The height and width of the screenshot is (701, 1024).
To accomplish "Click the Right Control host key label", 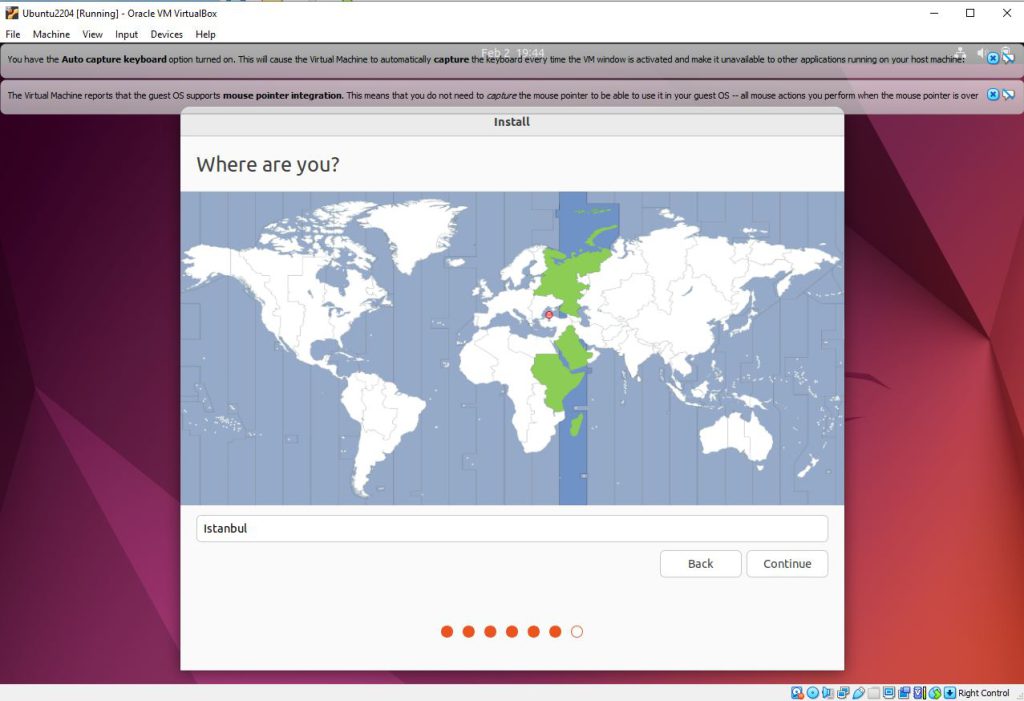I will coord(984,693).
